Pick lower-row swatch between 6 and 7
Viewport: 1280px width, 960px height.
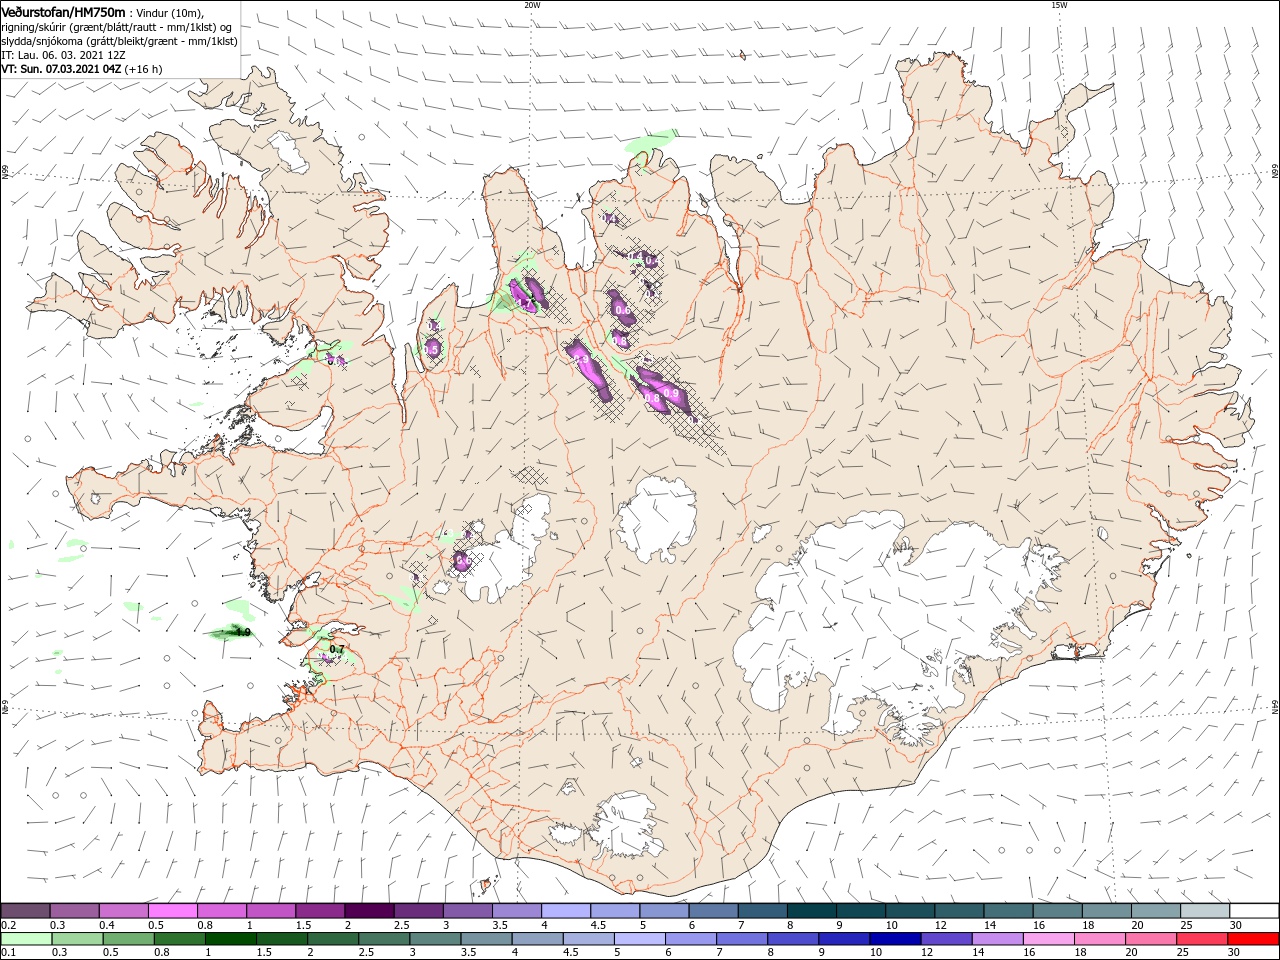[x=691, y=939]
